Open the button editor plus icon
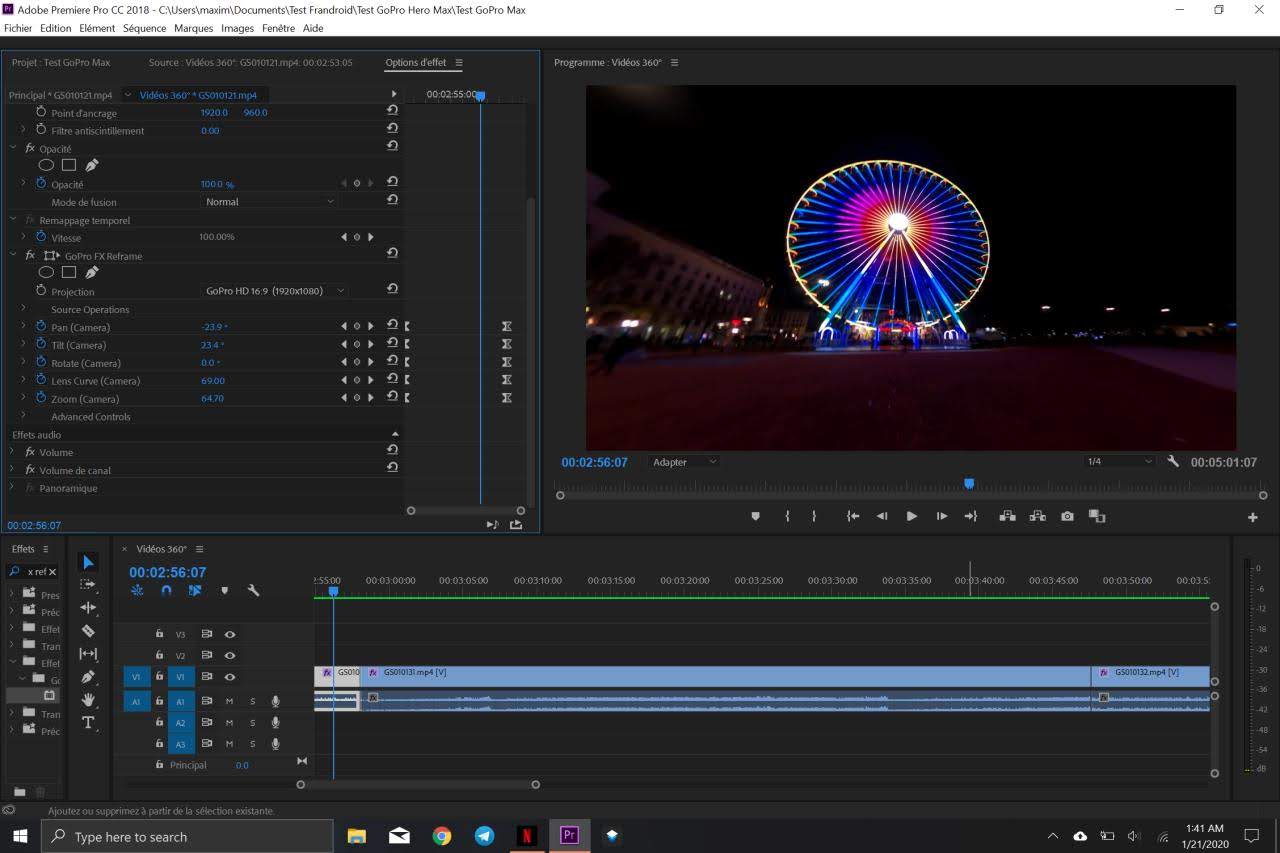This screenshot has height=853, width=1280. coord(1253,517)
